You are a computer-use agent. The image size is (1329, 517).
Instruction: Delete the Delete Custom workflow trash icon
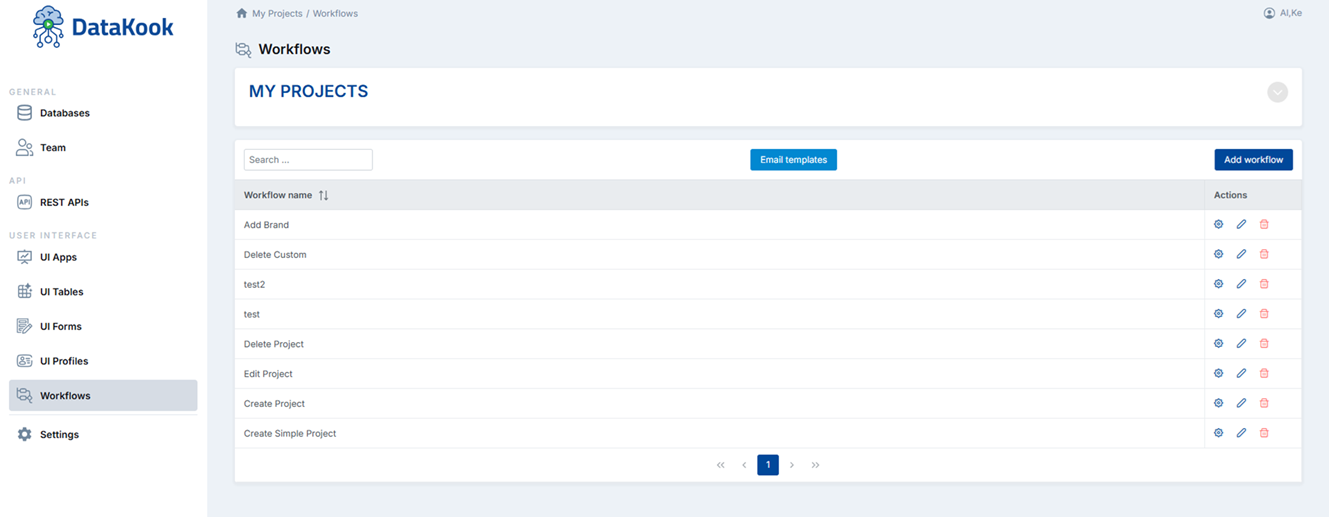tap(1264, 254)
